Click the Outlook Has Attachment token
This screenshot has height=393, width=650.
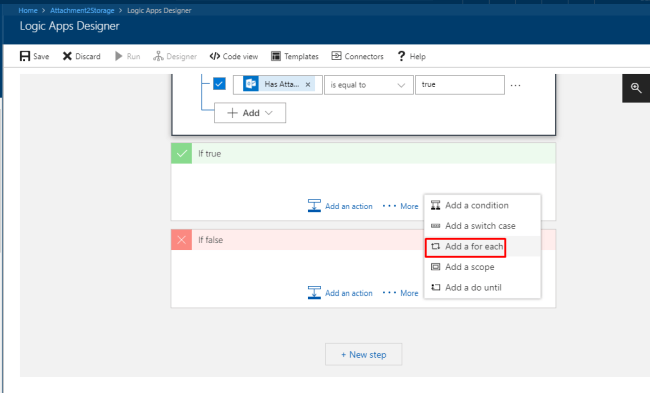(278, 85)
